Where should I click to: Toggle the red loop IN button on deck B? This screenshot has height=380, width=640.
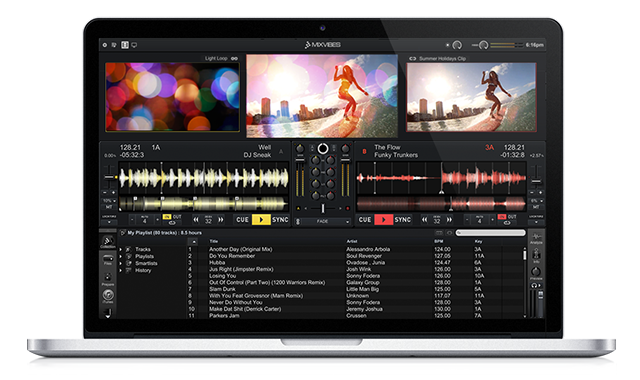[502, 217]
